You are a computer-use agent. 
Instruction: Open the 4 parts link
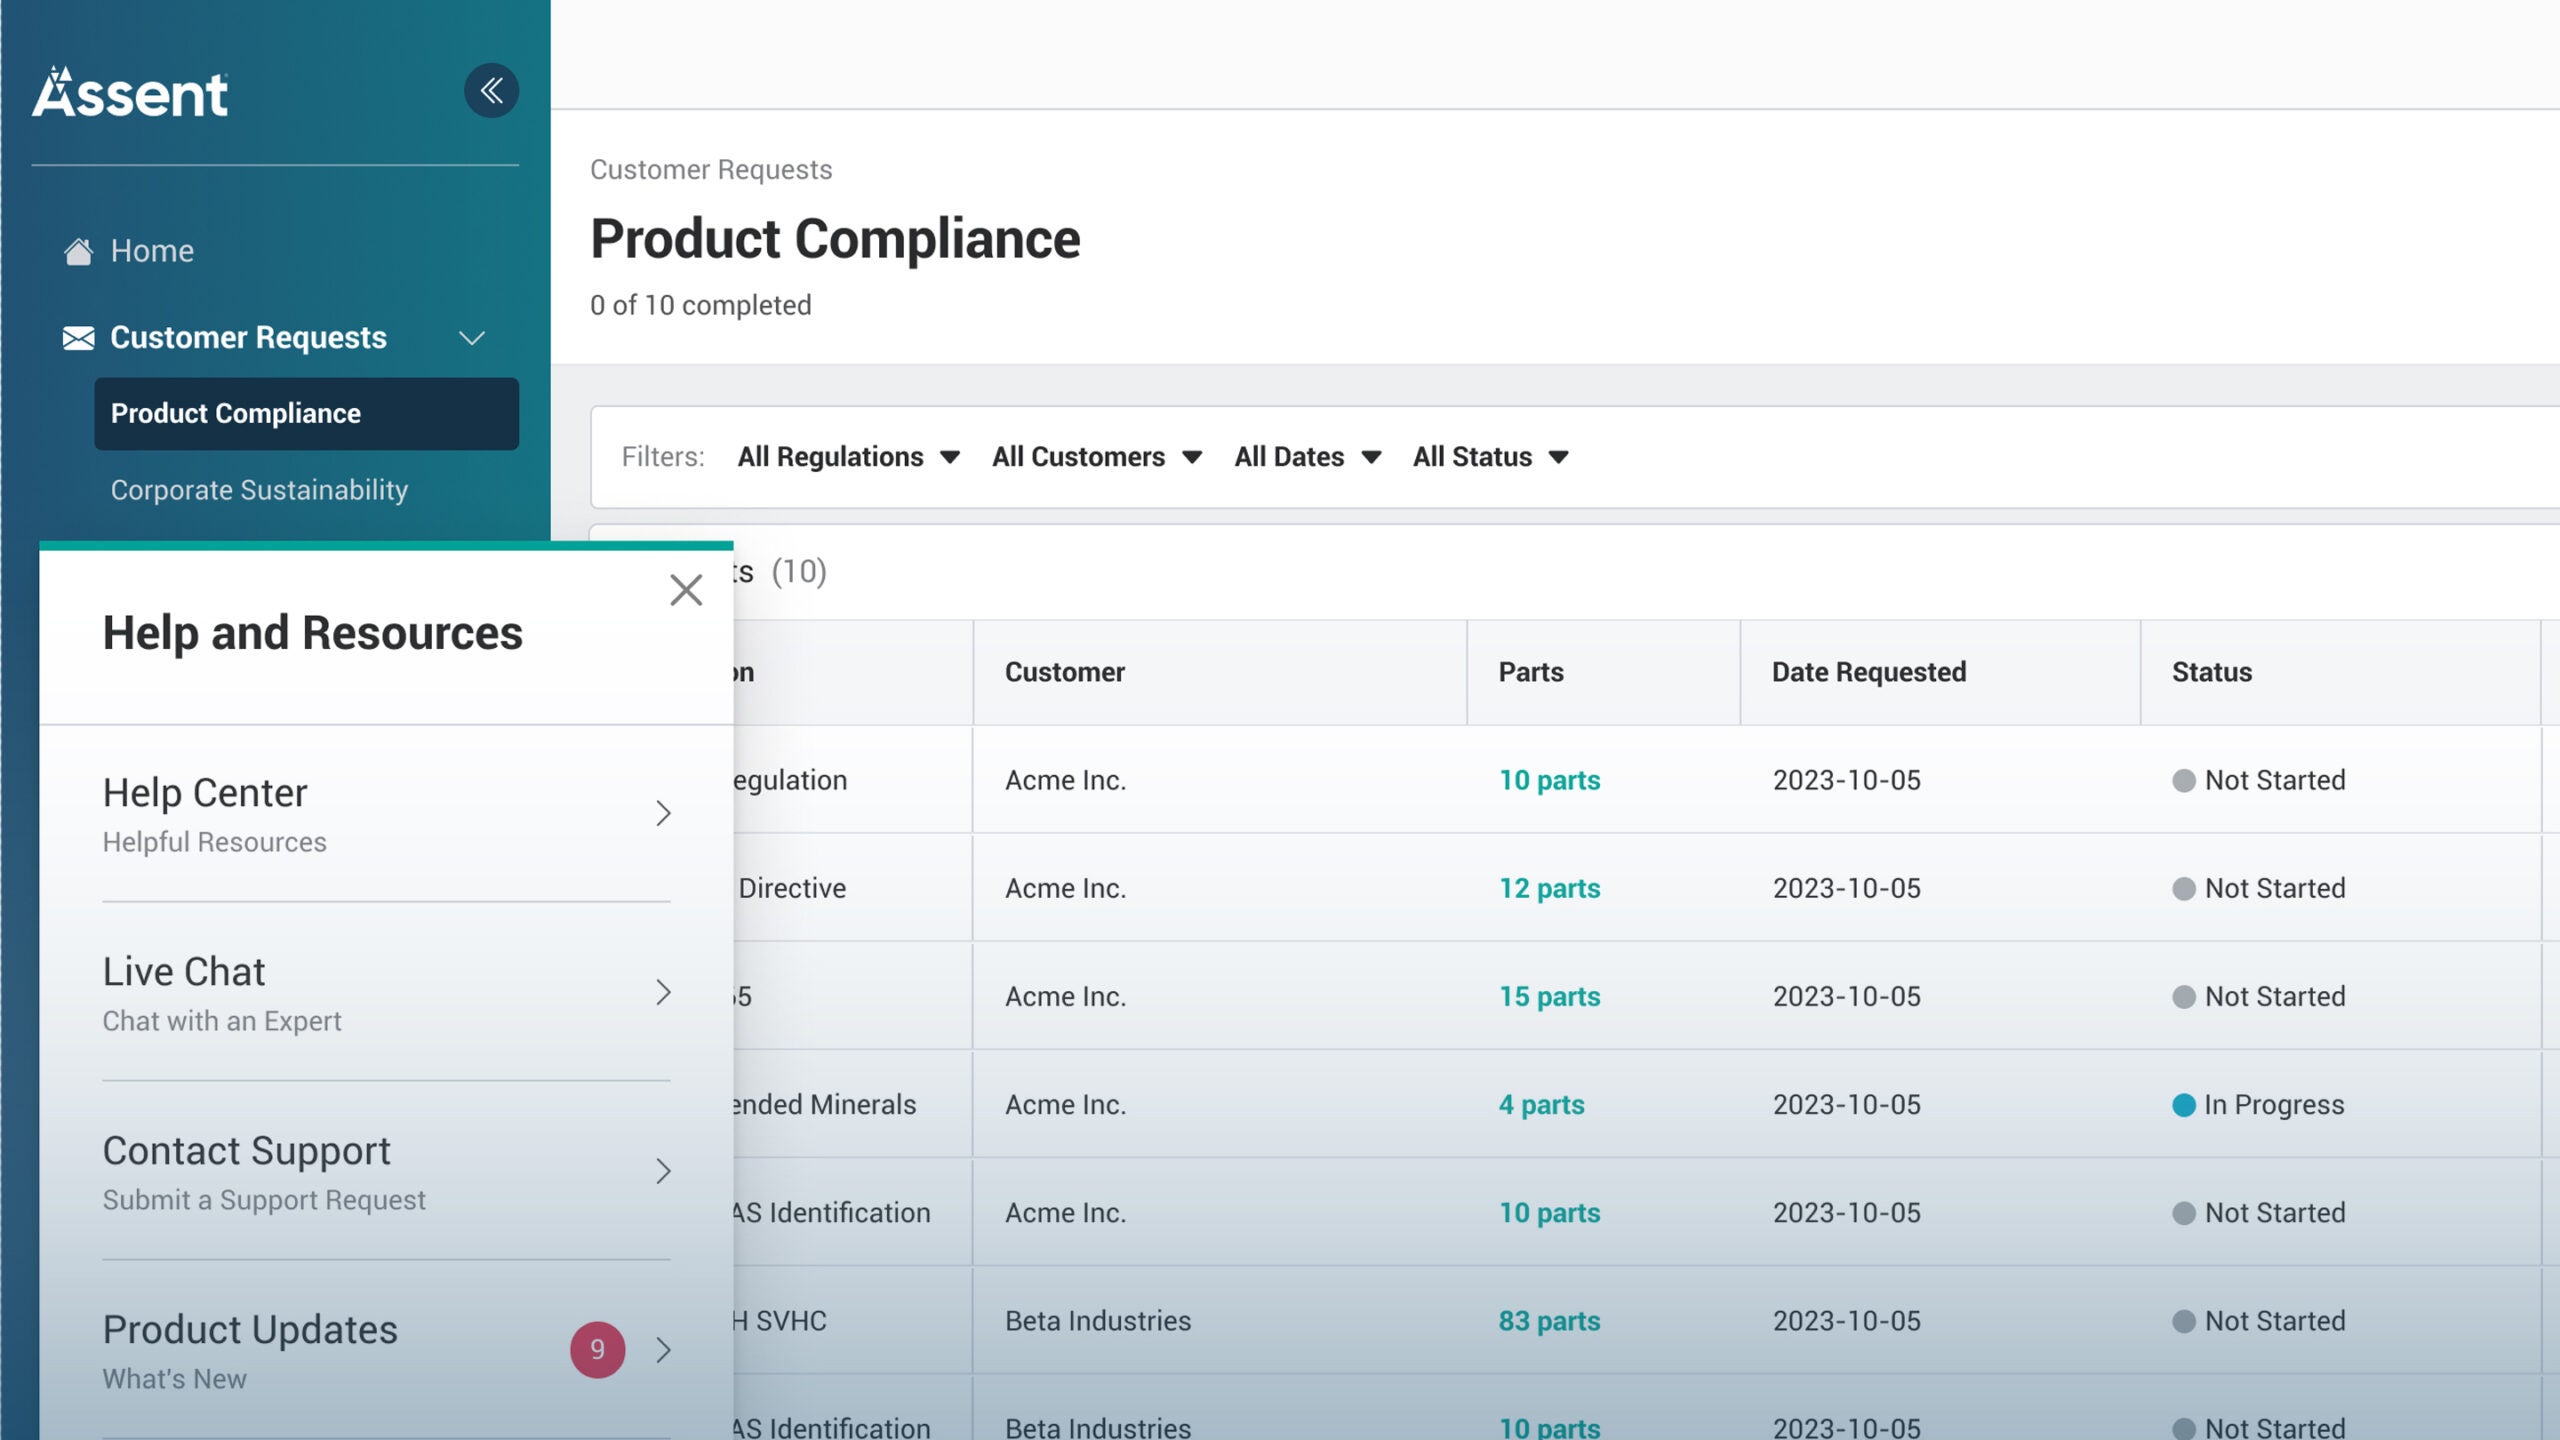coord(1541,1105)
